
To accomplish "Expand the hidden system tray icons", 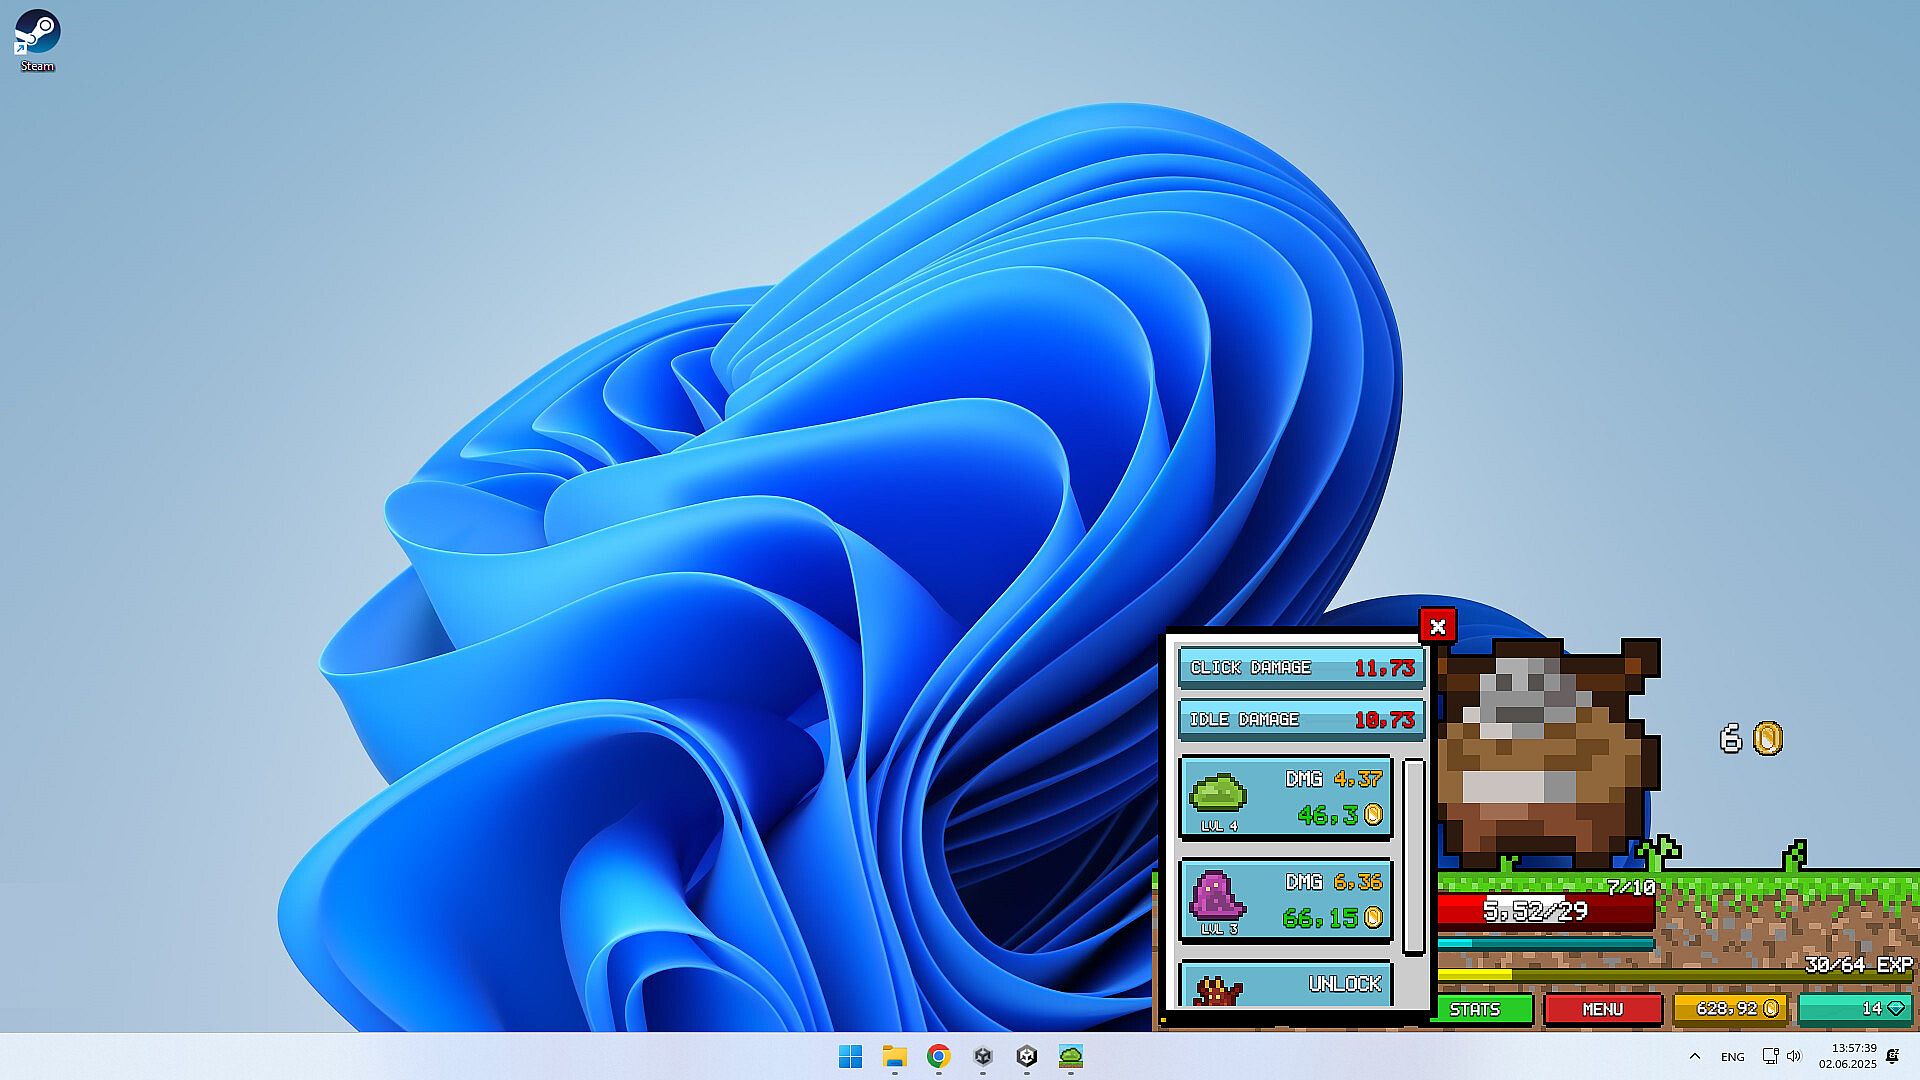I will pos(1694,1057).
